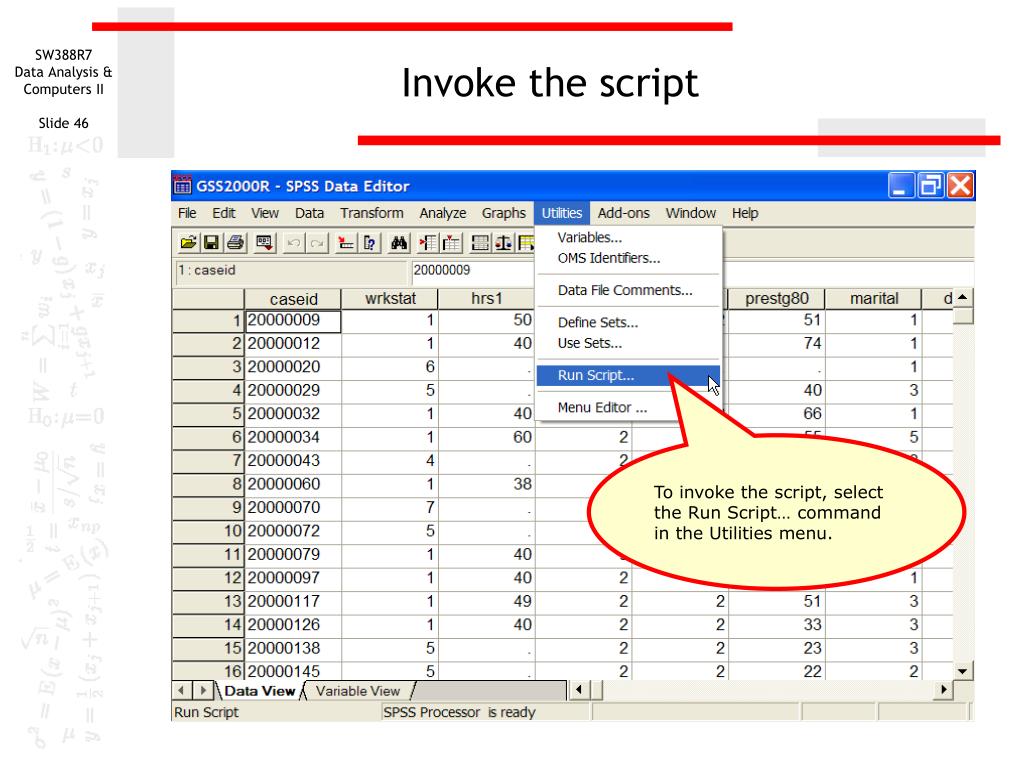Screen dimensions: 1024x768
Task: Open Menu Editor ... from the menu
Action: click(x=628, y=408)
